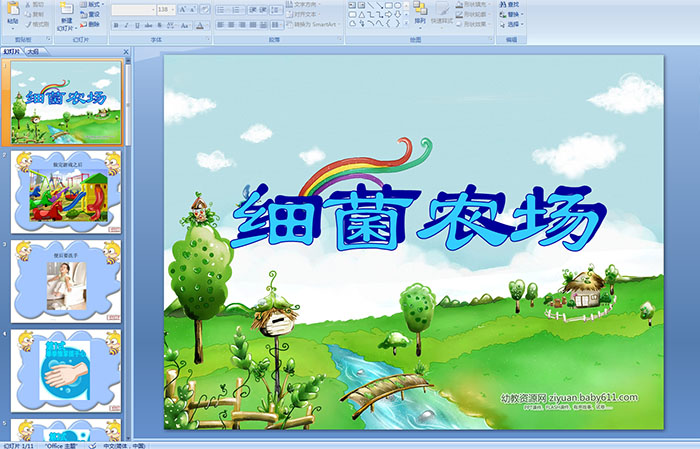The image size is (700, 449).
Task: Click the Numbering list icon
Action: [237, 10]
